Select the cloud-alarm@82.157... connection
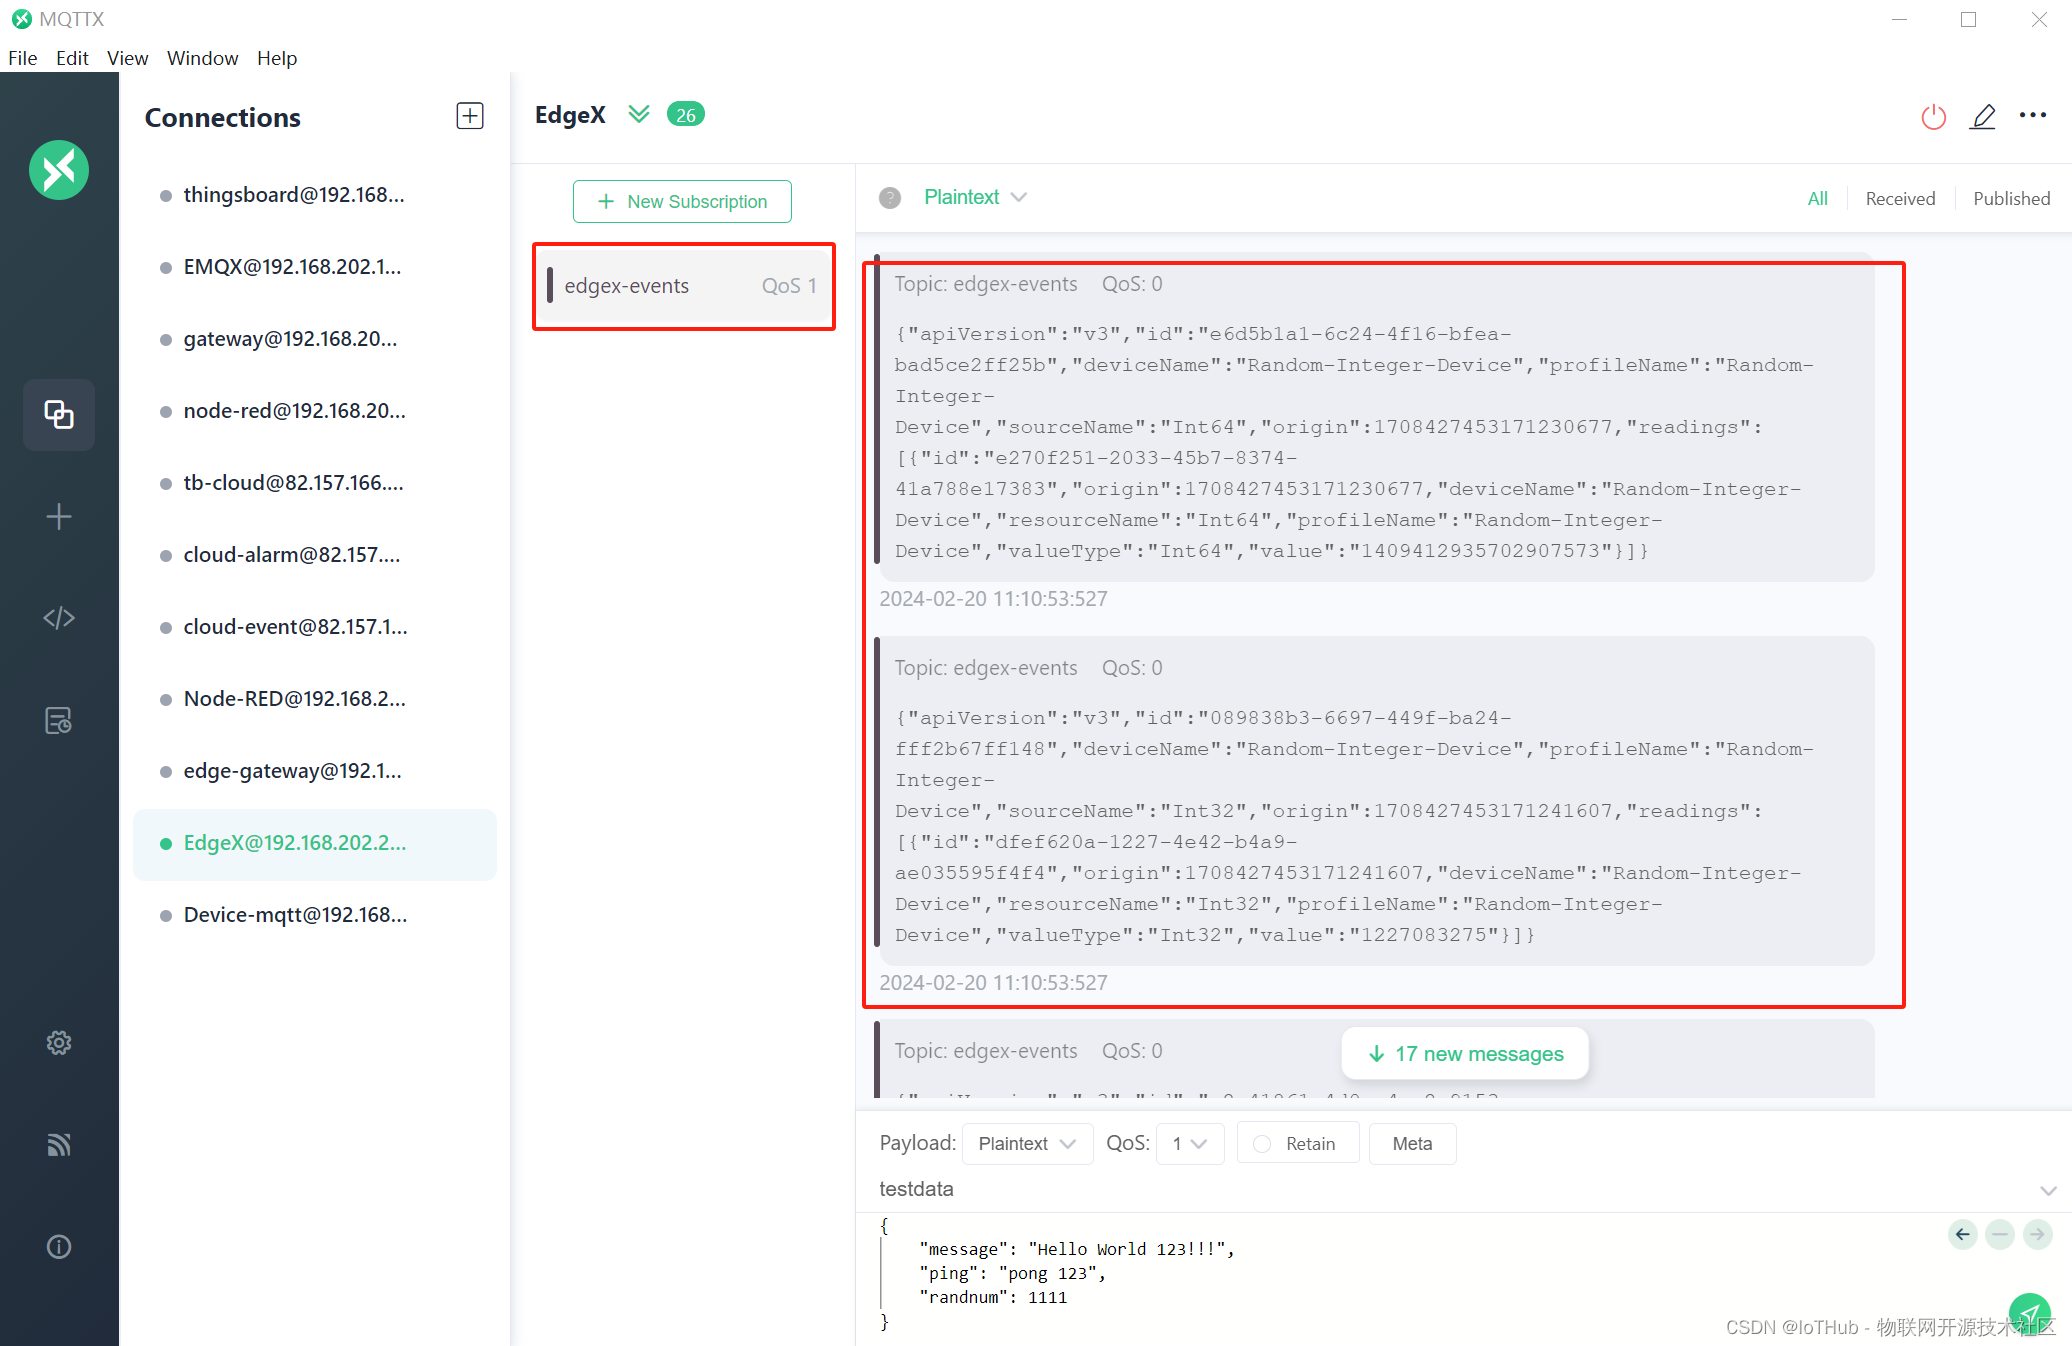 point(315,555)
